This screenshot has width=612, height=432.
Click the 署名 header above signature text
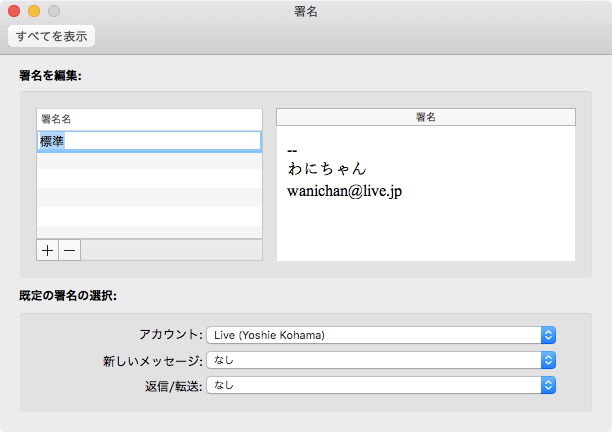pos(426,117)
